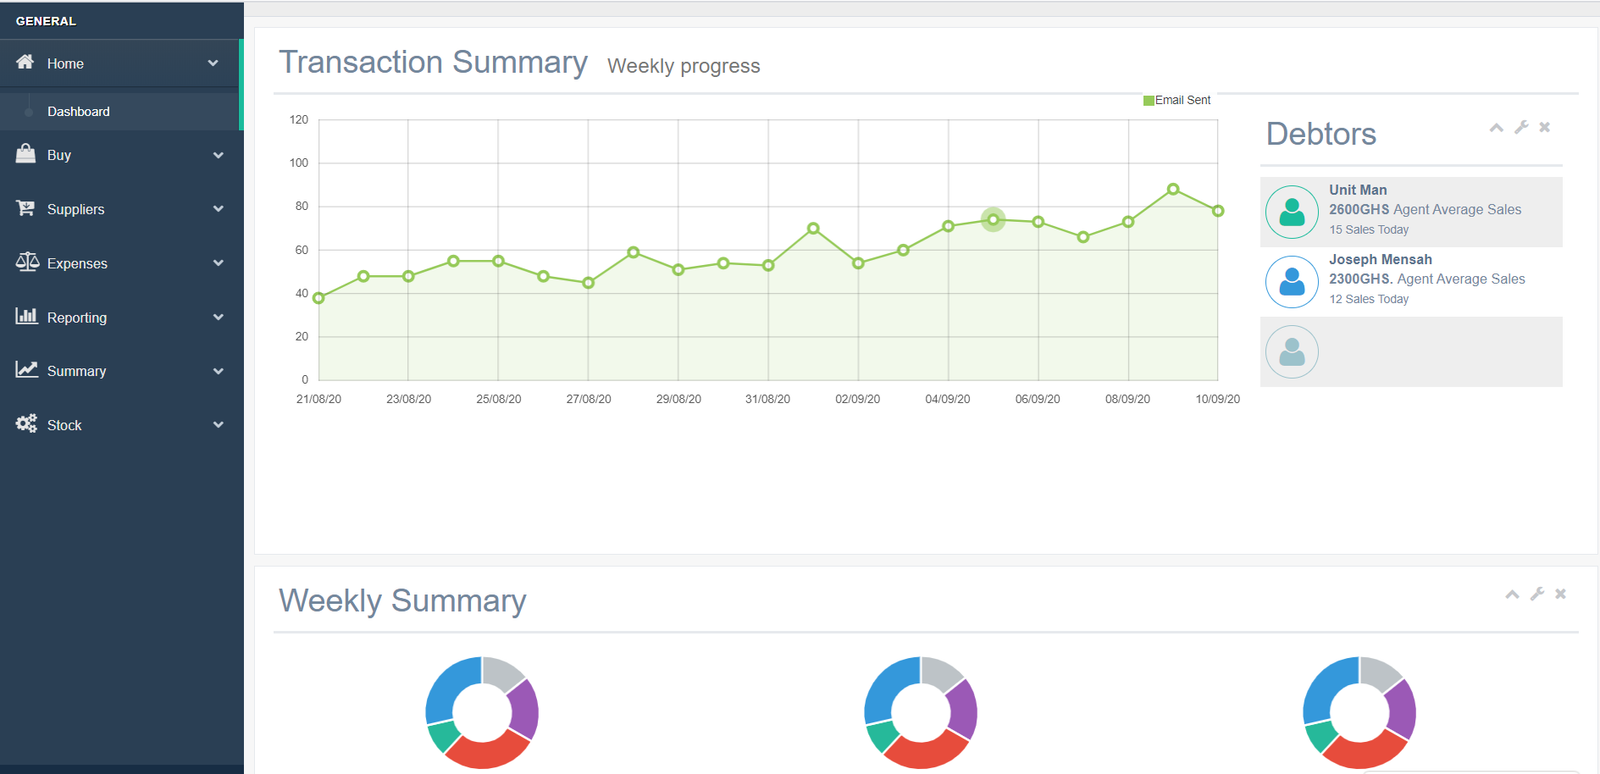Collapse the Debtors panel with chevron
The width and height of the screenshot is (1600, 774).
(x=1496, y=127)
